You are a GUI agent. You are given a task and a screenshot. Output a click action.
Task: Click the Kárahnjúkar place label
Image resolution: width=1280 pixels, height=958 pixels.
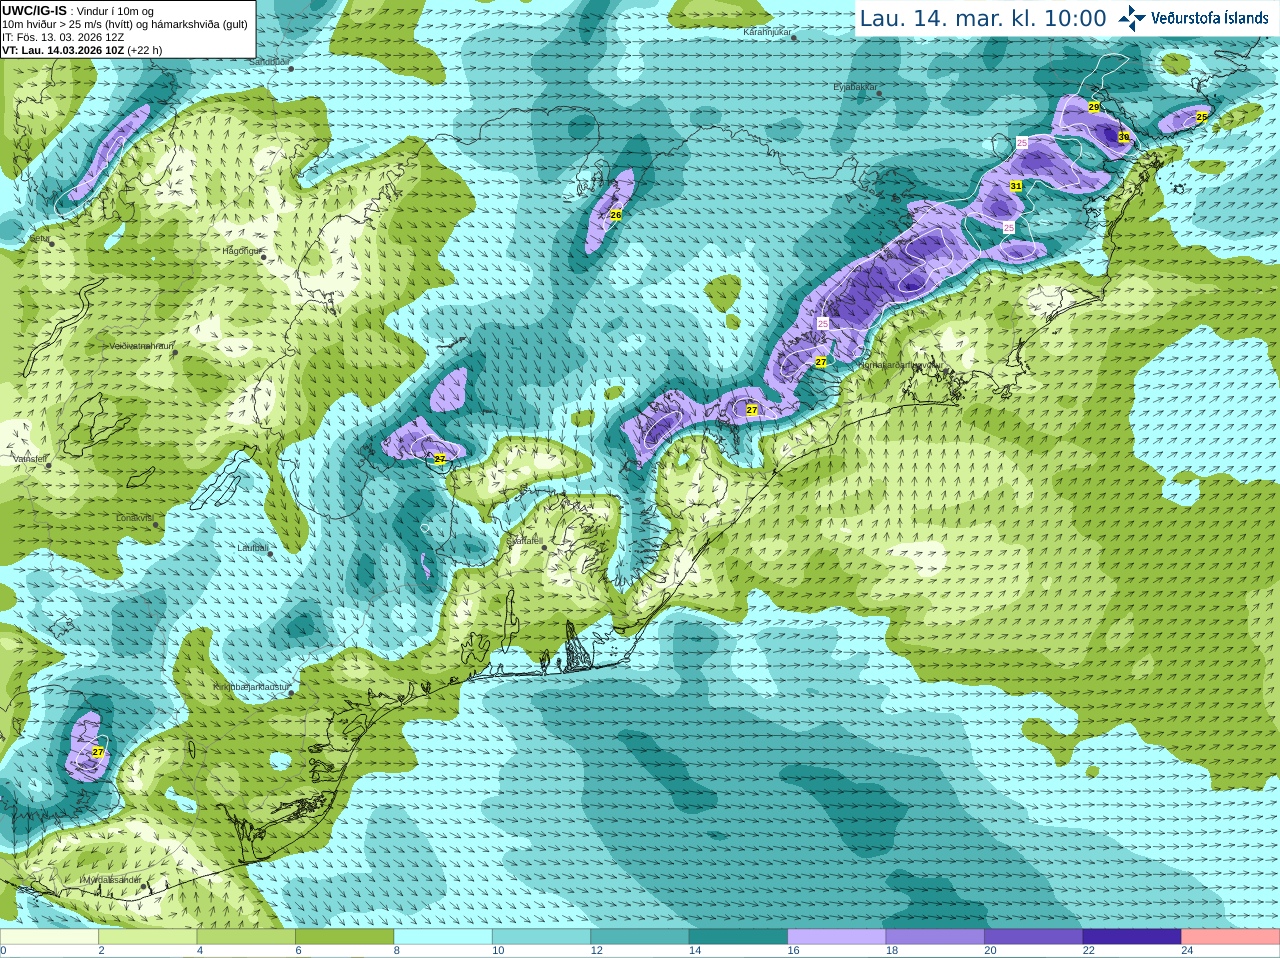coord(767,33)
